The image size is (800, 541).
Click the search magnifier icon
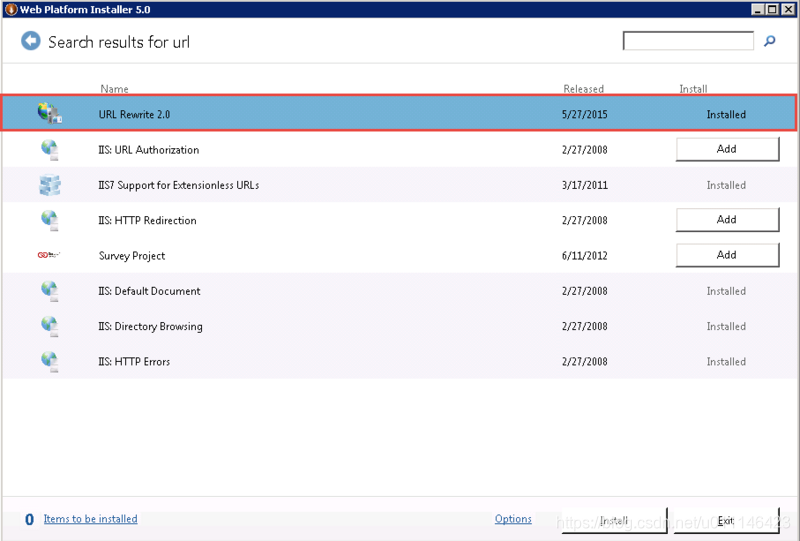click(x=770, y=41)
